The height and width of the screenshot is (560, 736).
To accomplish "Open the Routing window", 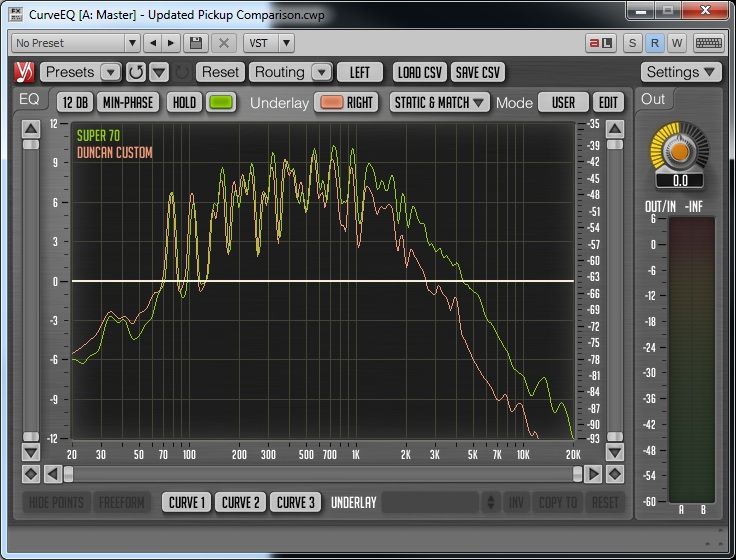I will click(x=280, y=72).
